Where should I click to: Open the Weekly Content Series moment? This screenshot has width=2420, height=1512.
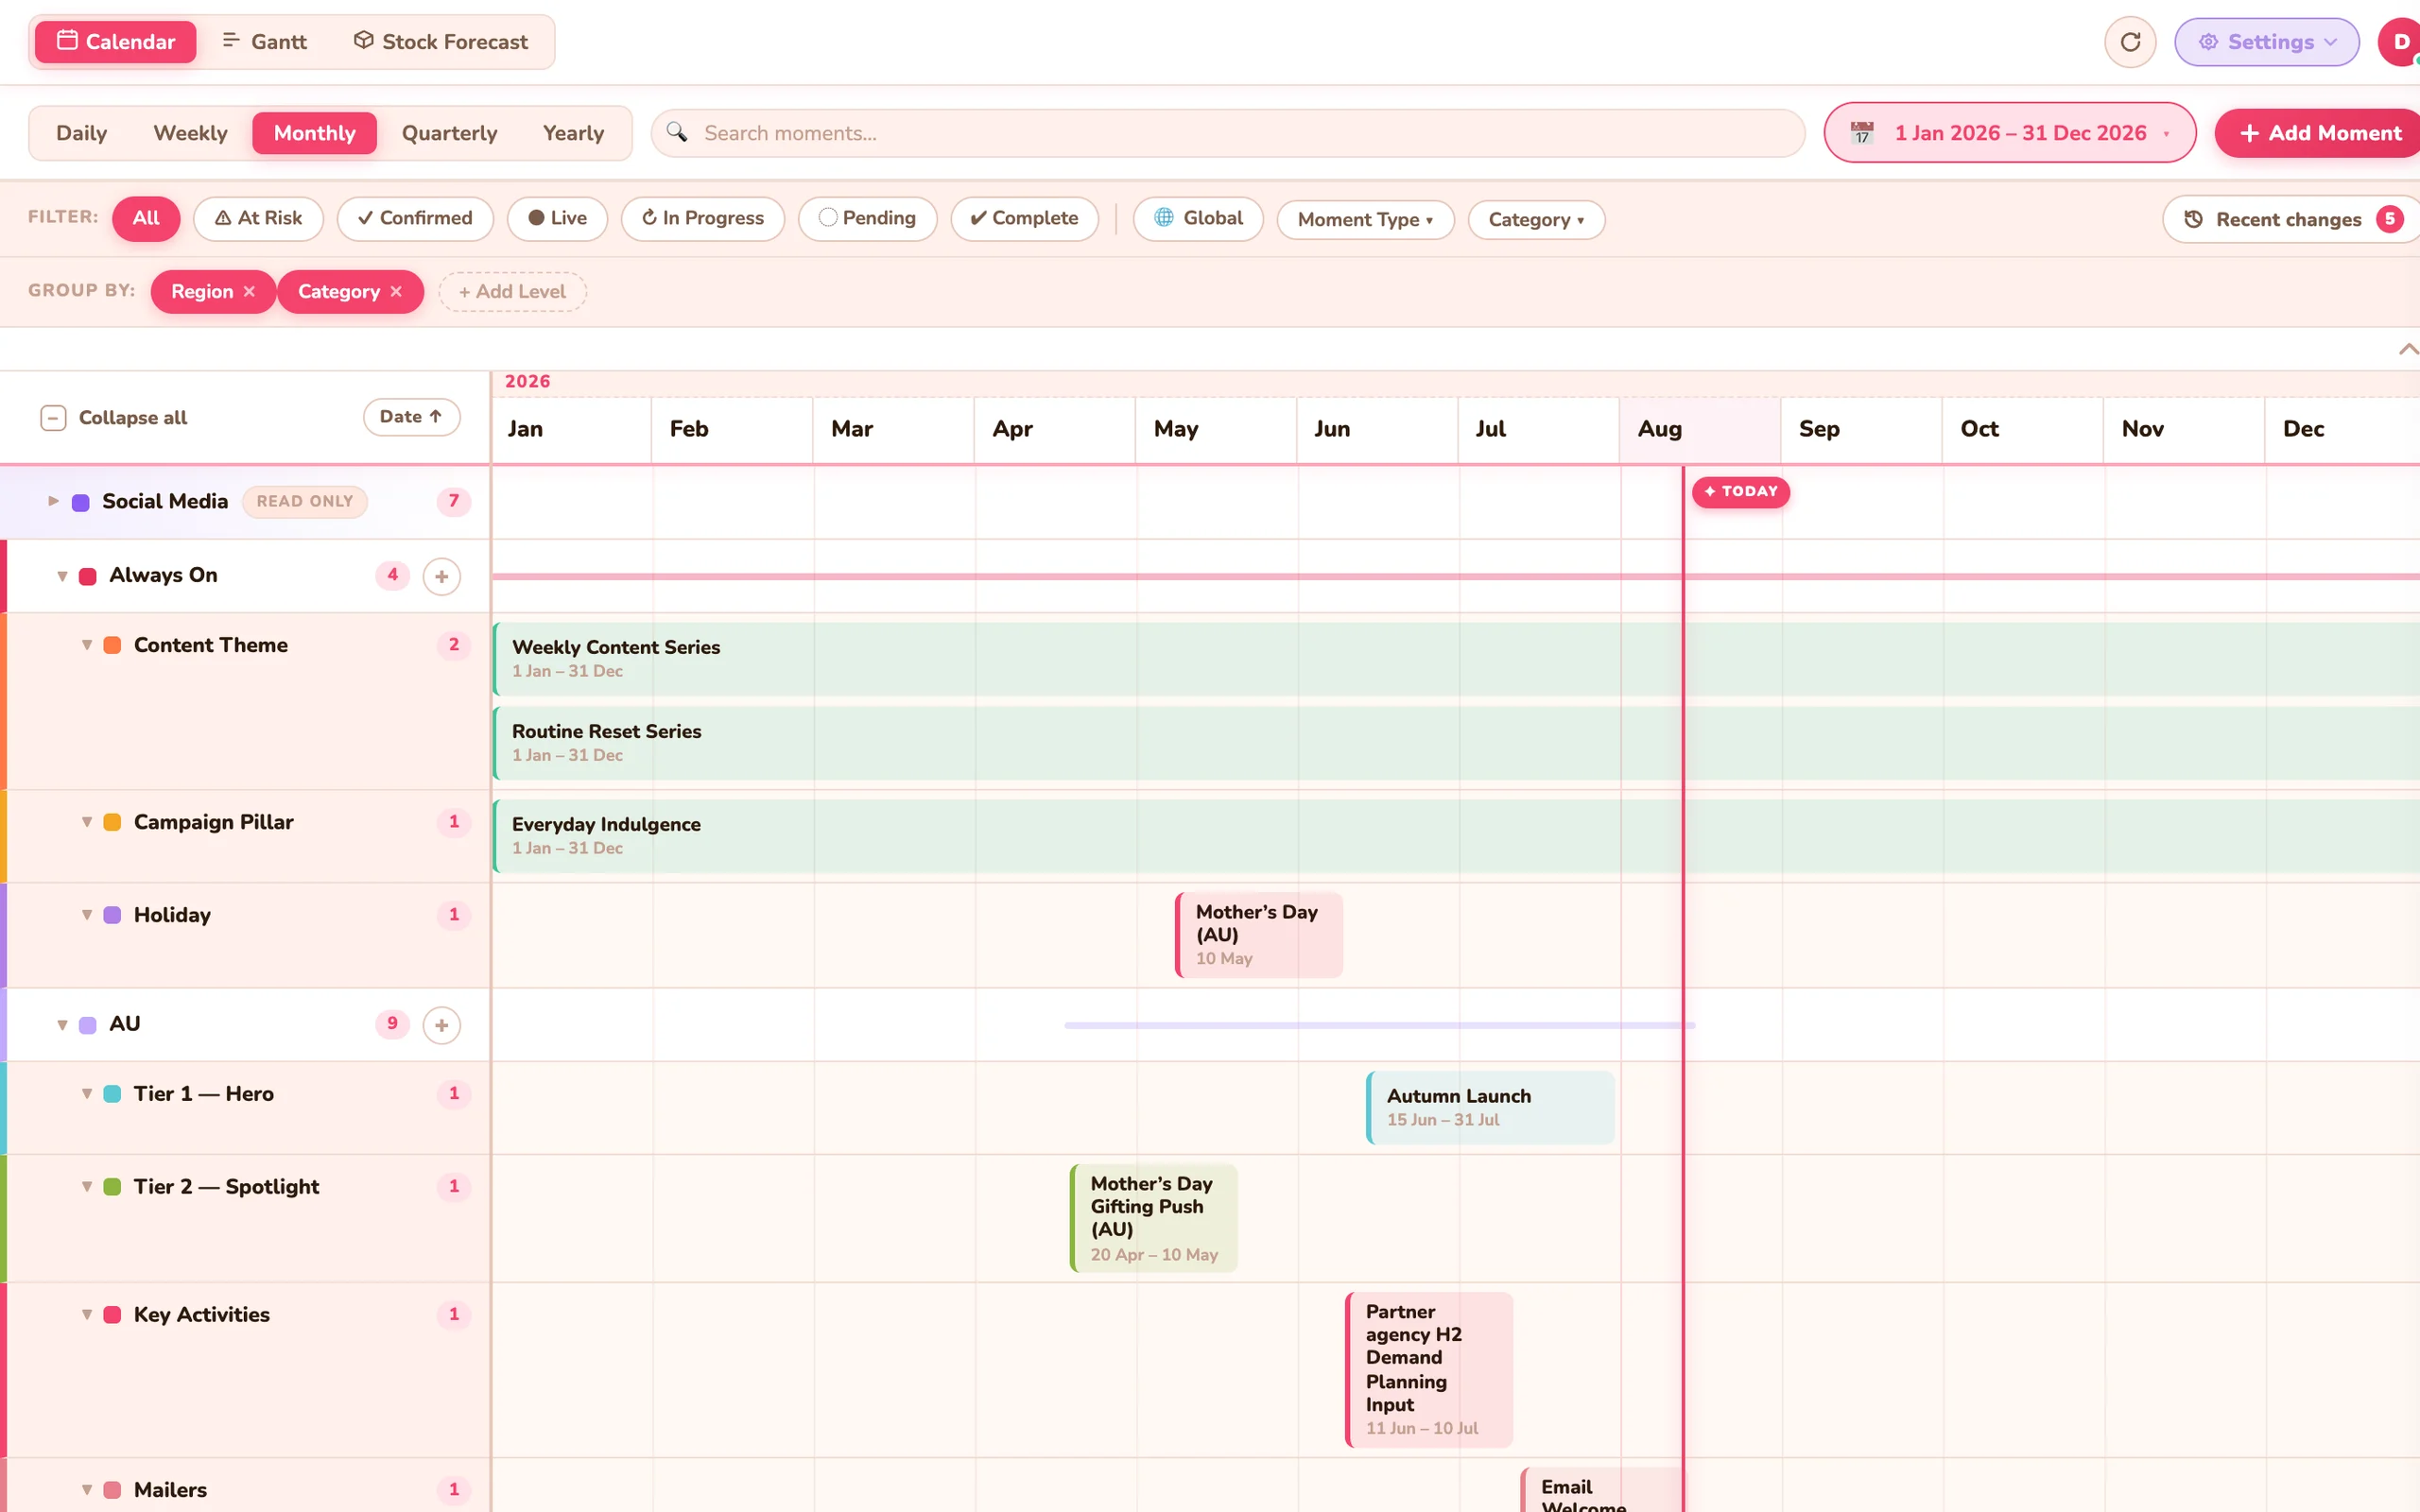click(x=1456, y=659)
